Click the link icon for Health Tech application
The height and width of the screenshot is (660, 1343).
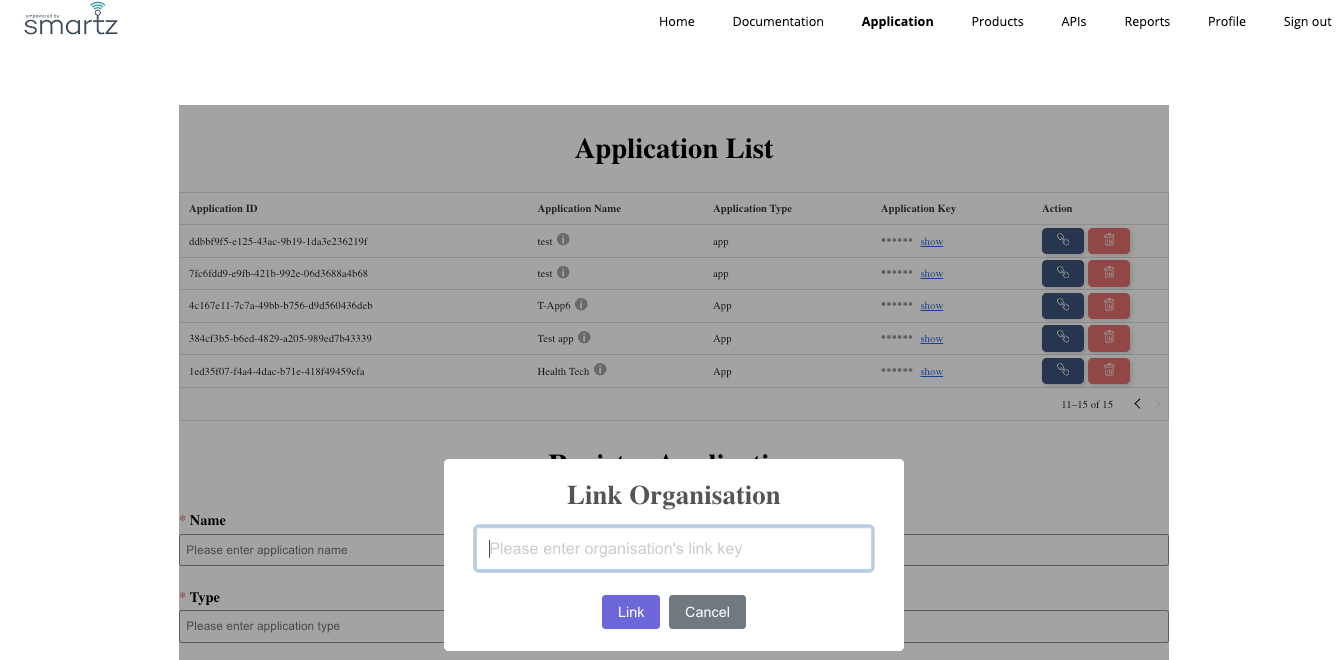click(x=1062, y=371)
